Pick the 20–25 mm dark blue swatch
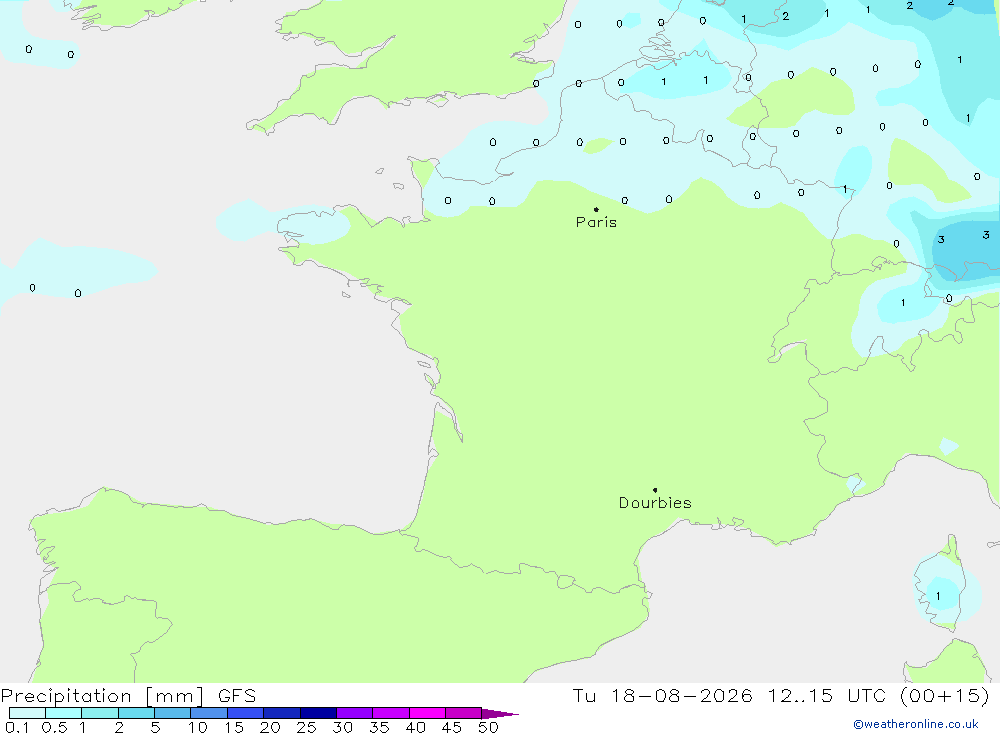Viewport: 1000px width, 733px height. coord(282,713)
